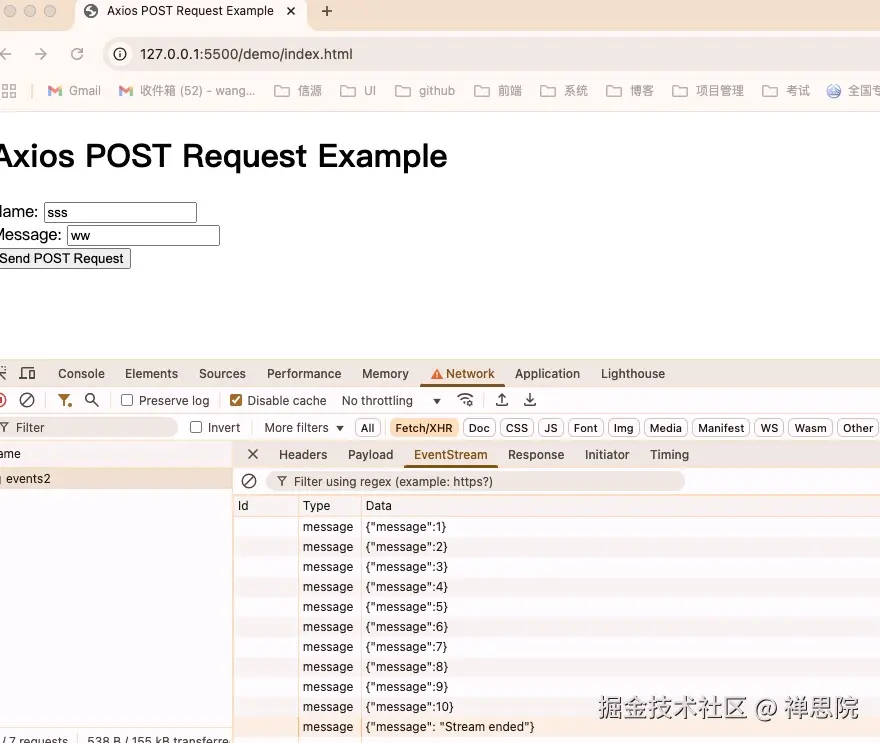
Task: Switch to the Sources panel
Action: pos(222,374)
